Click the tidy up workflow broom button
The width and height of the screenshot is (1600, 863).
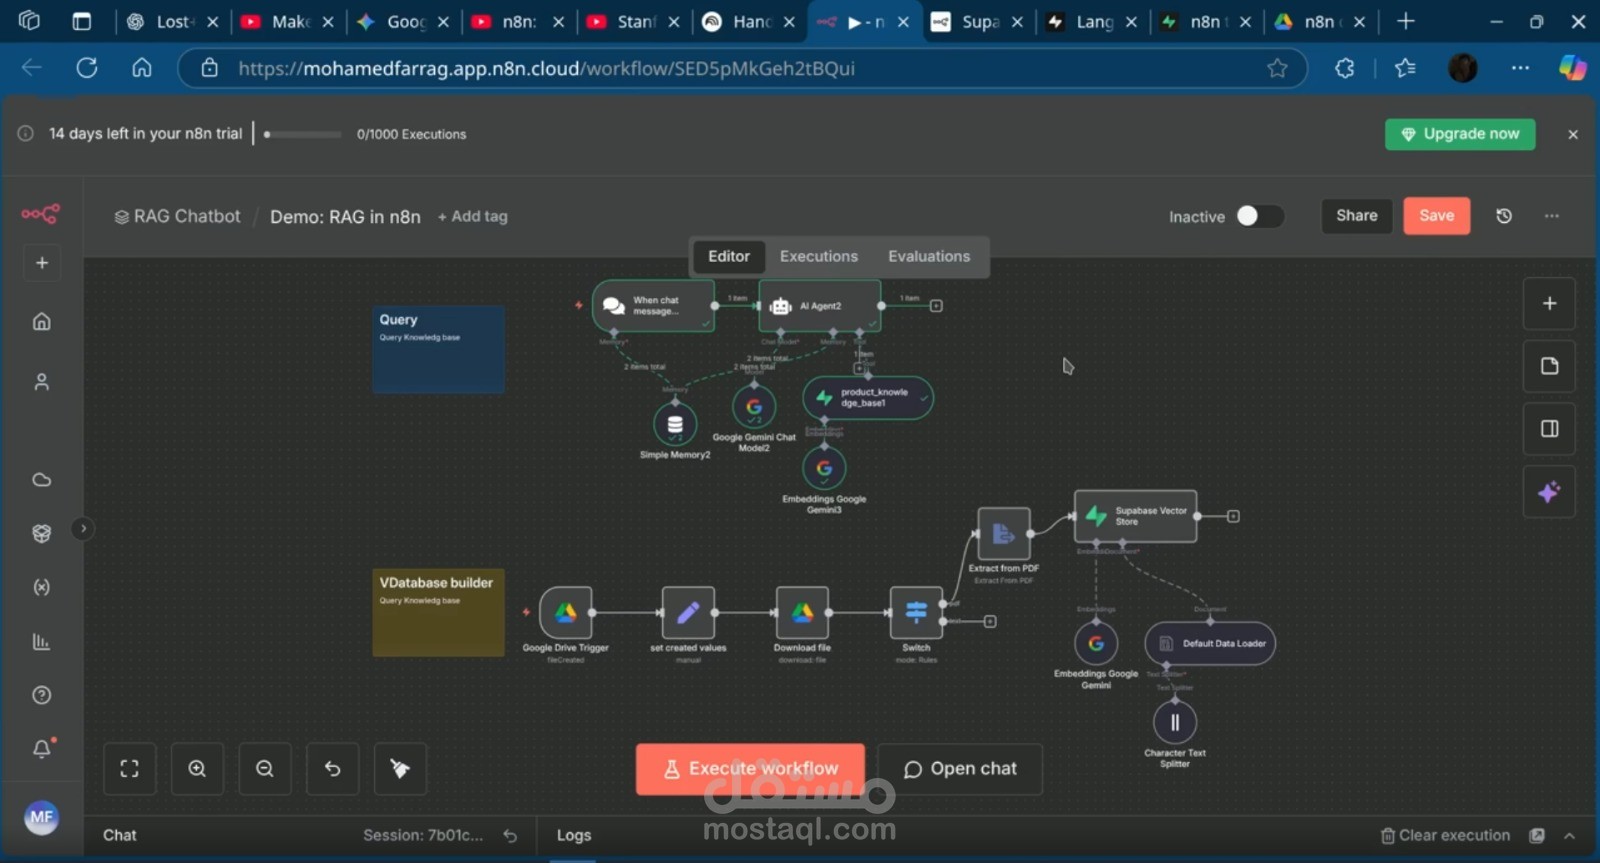coord(400,769)
